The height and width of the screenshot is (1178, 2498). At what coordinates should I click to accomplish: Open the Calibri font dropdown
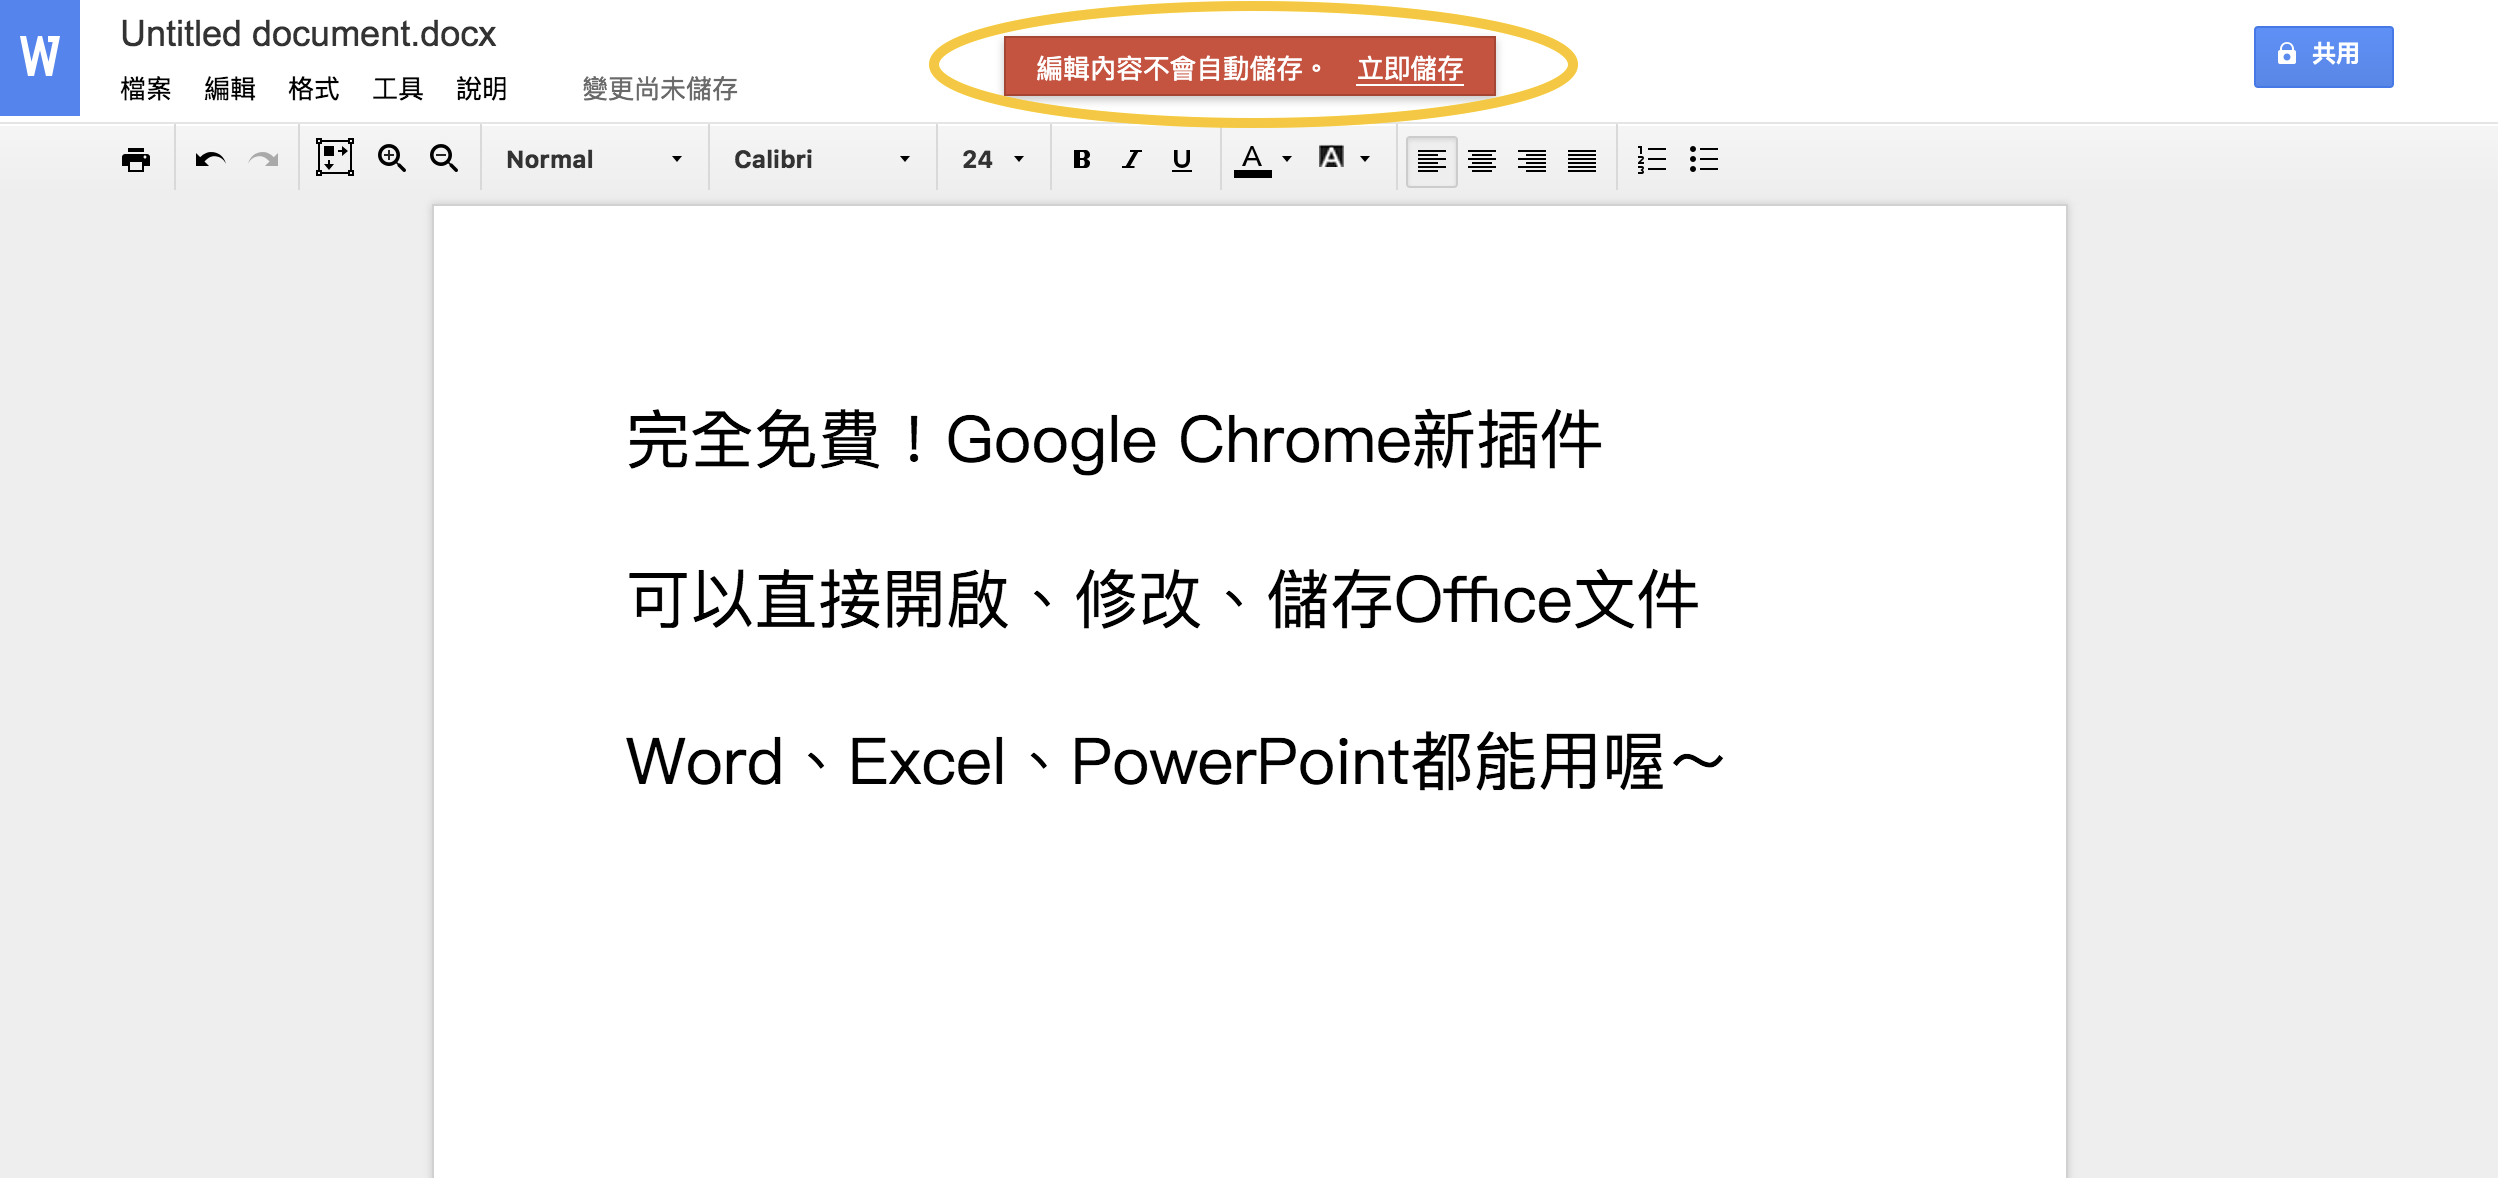pos(821,159)
